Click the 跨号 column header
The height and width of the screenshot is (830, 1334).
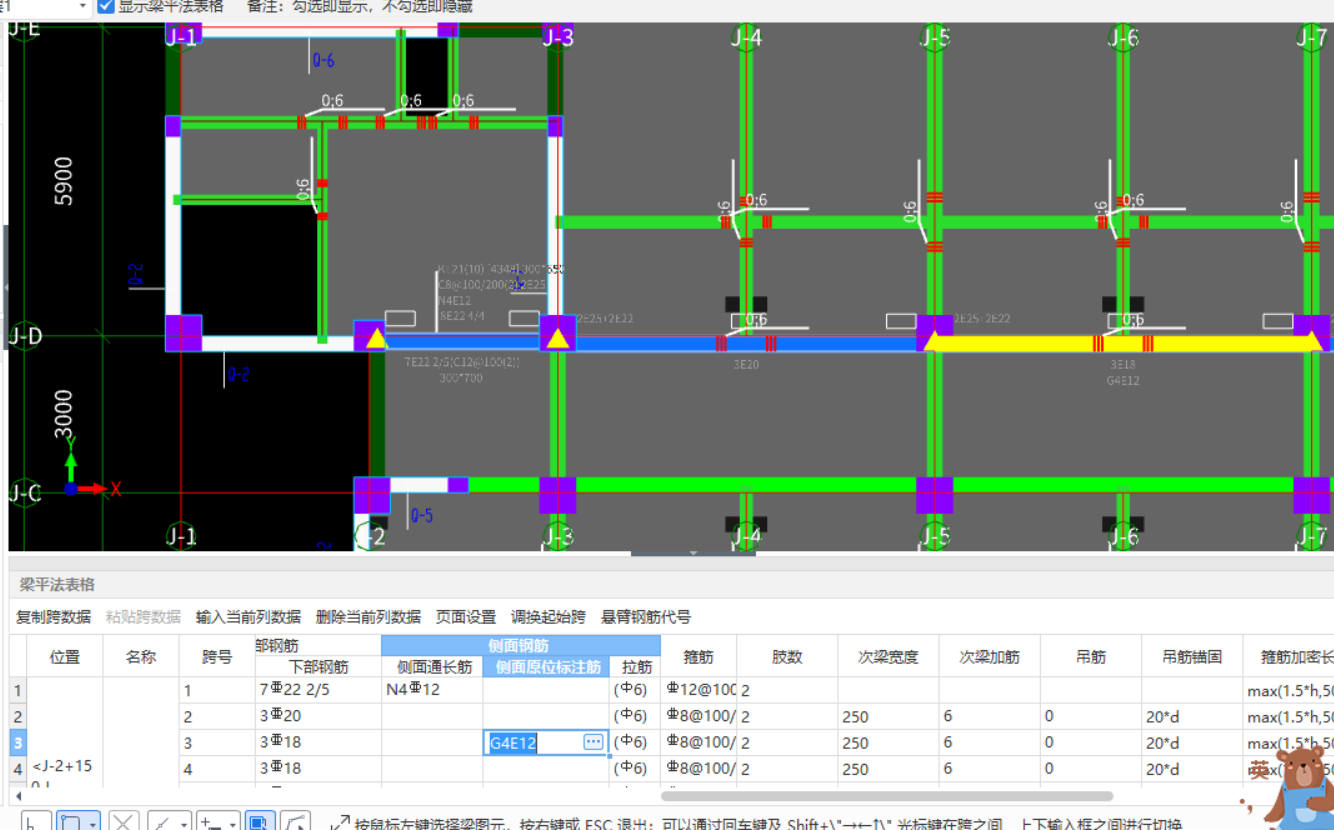tap(217, 656)
